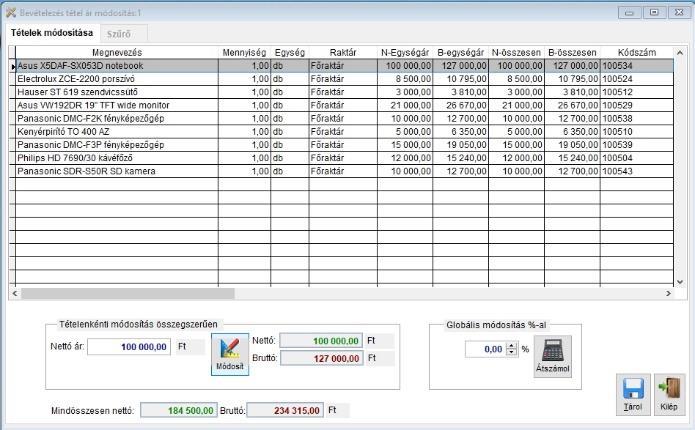Click code number 100512
Viewport: 695px width, 430px height.
click(x=617, y=92)
